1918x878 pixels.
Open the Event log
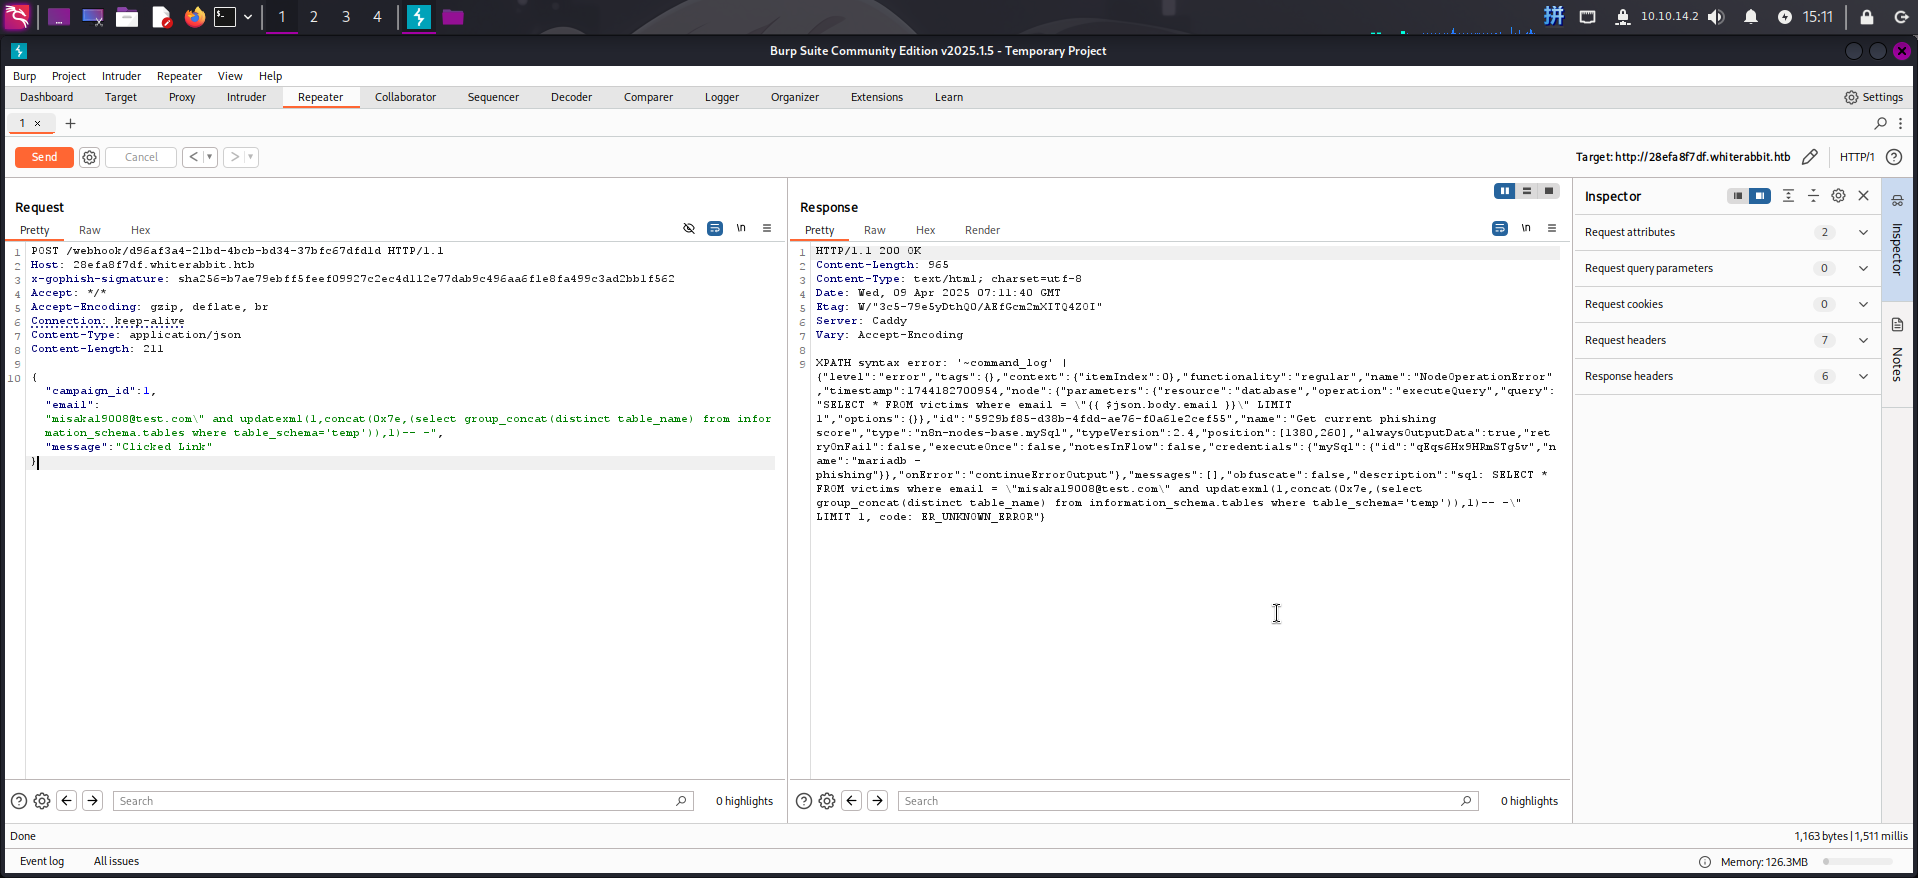coord(42,861)
